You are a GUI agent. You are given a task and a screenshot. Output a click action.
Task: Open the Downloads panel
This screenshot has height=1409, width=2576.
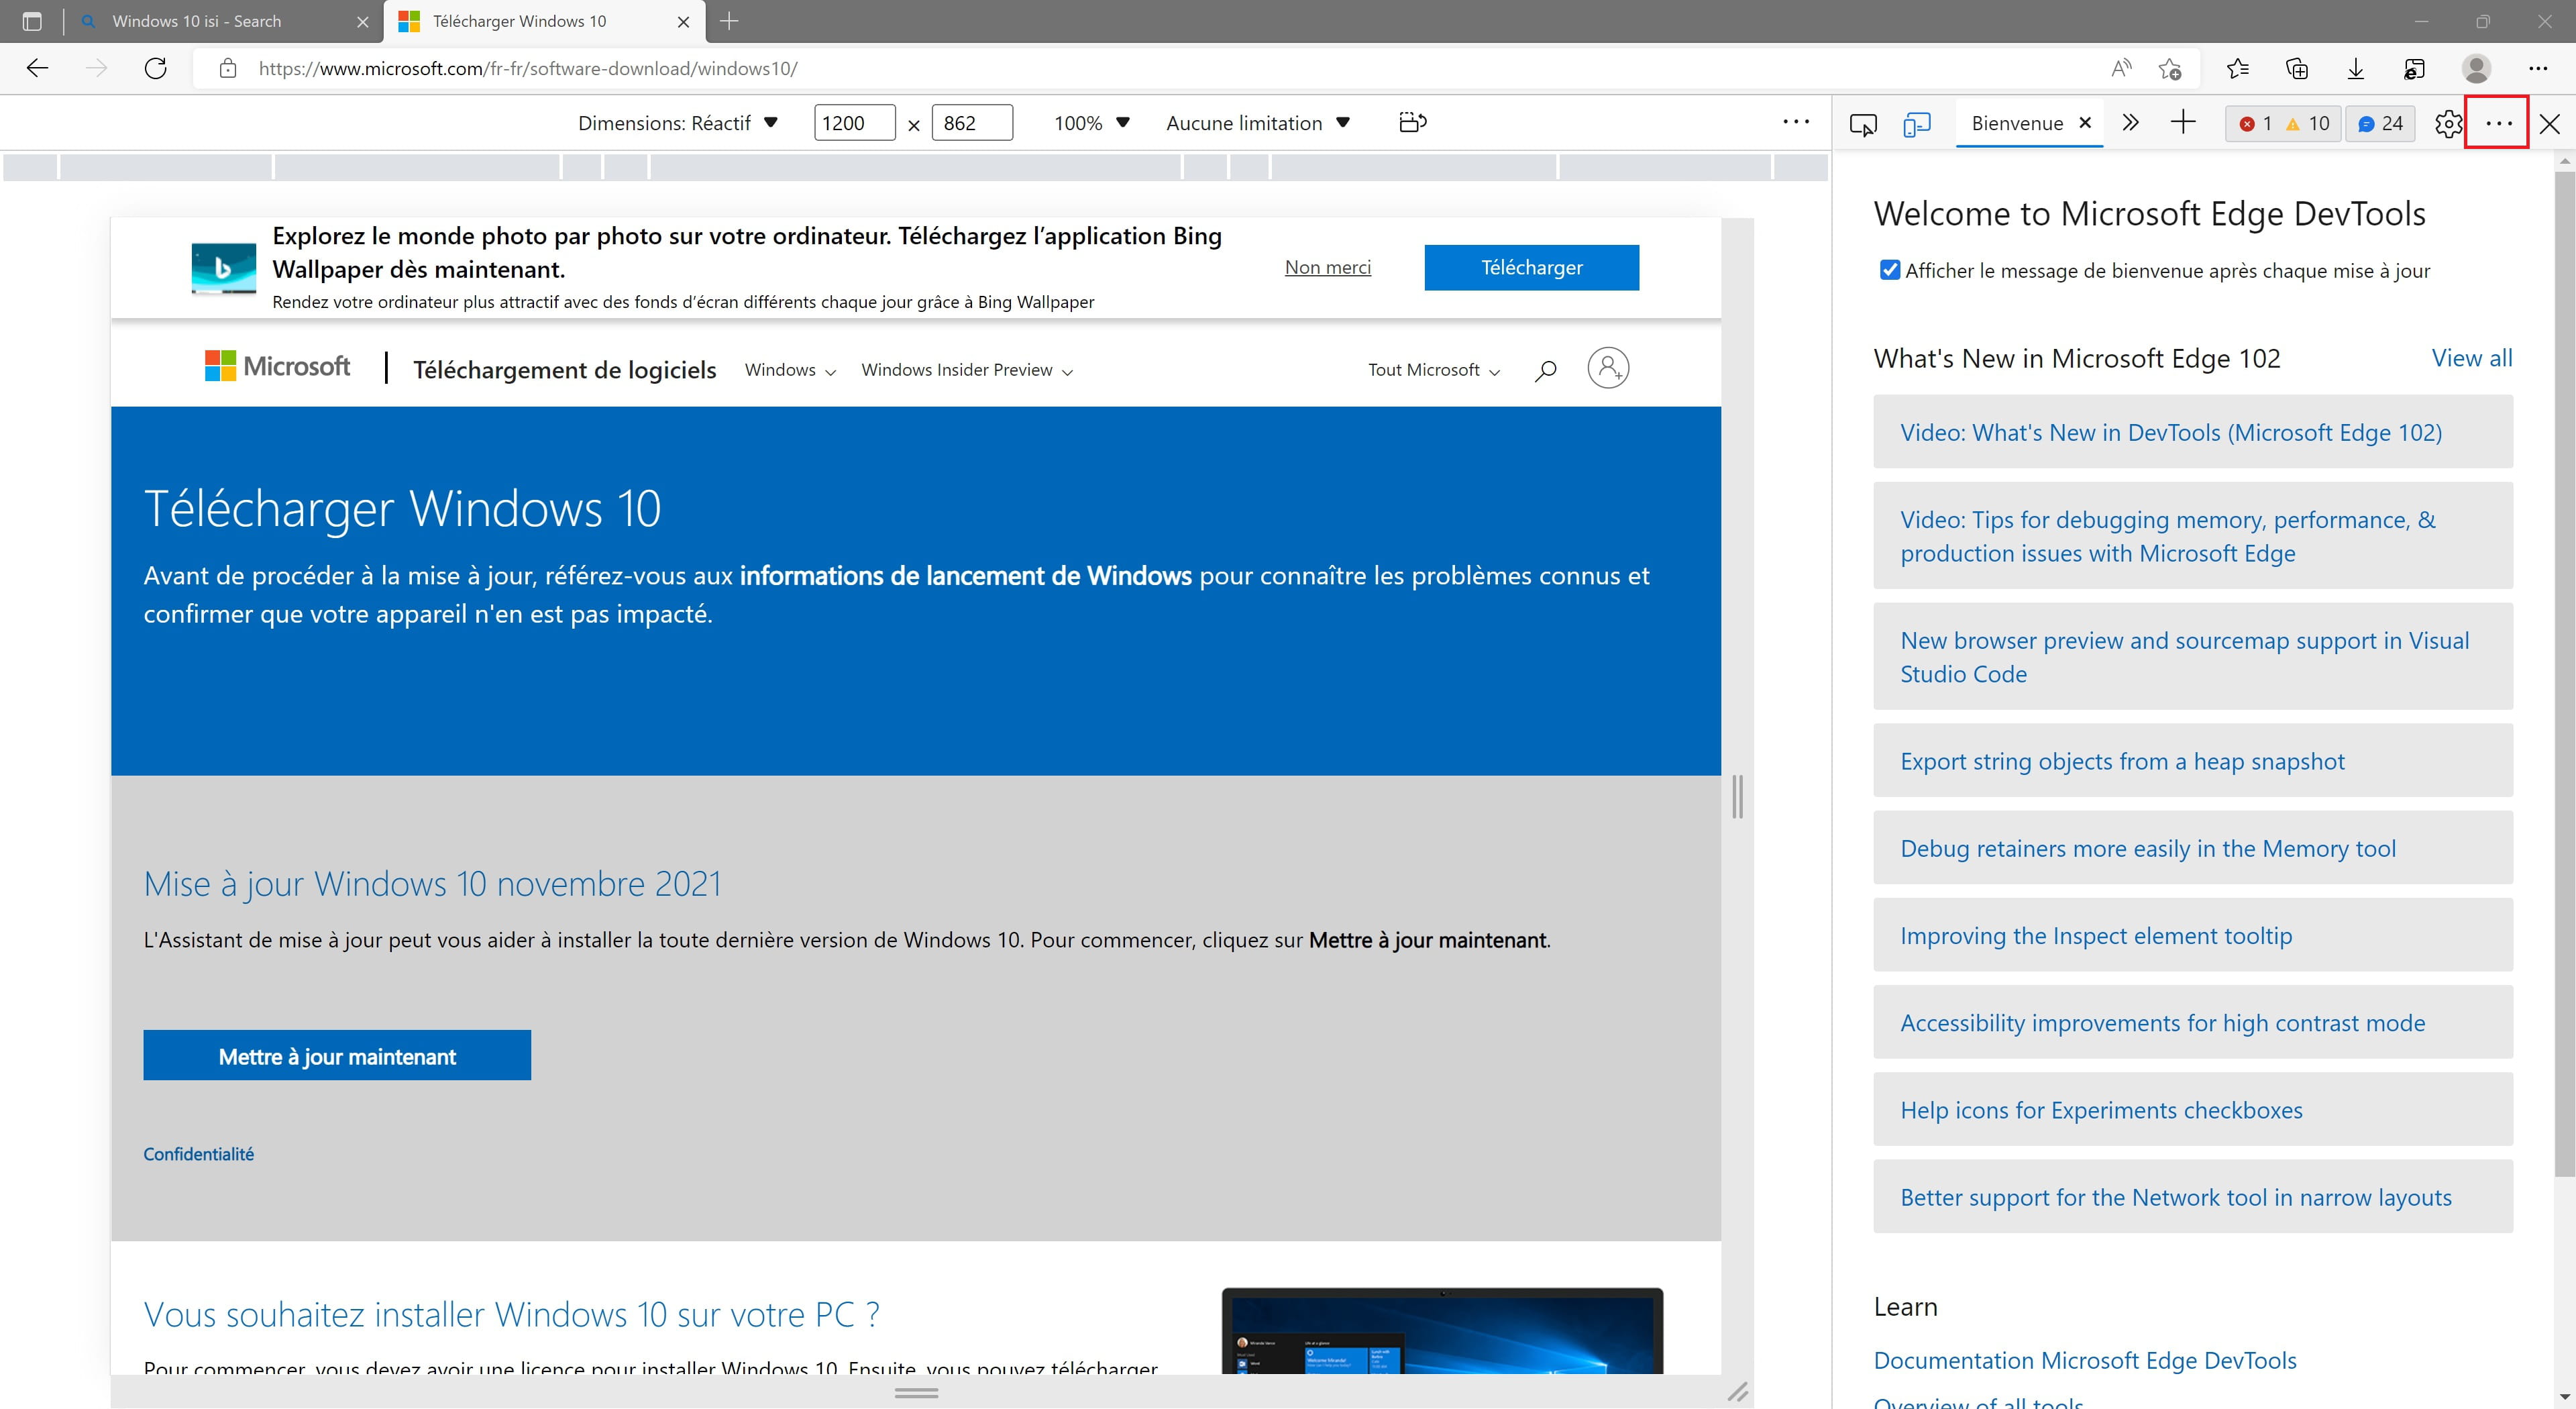(x=2356, y=68)
